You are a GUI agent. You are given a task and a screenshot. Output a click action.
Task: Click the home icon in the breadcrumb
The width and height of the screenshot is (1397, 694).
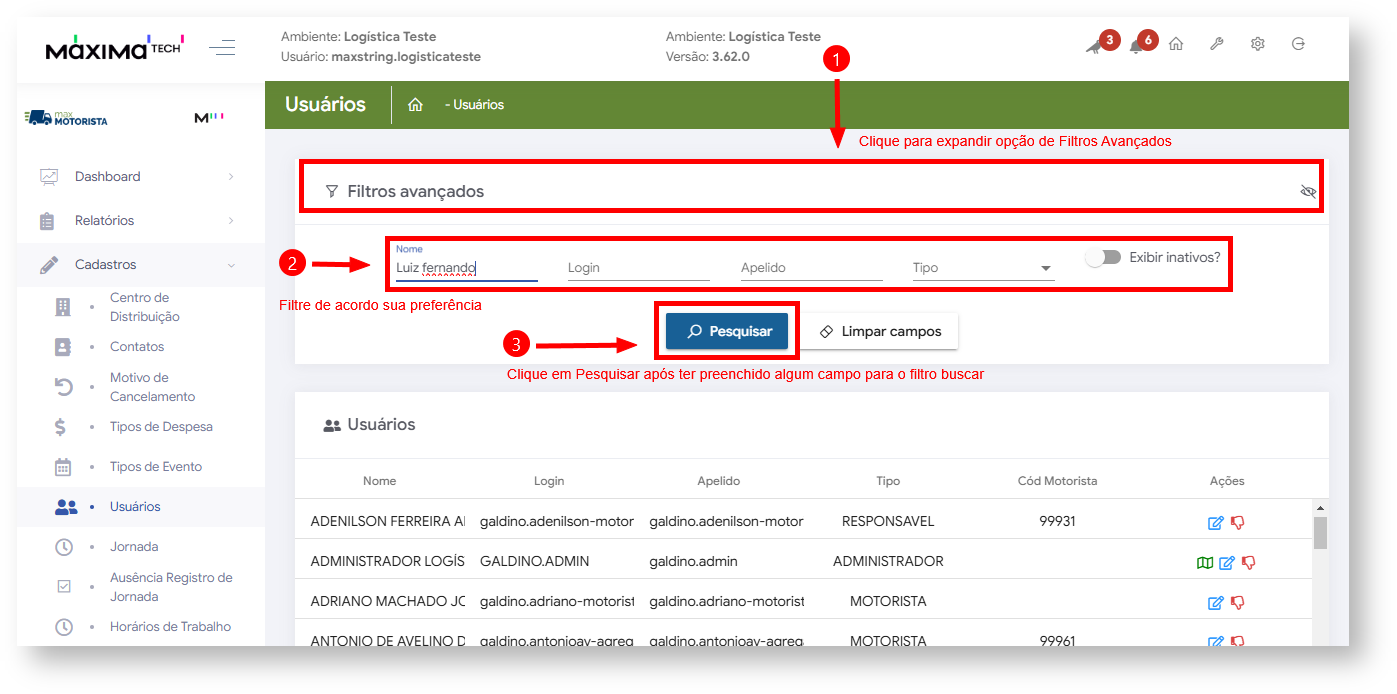tap(415, 105)
